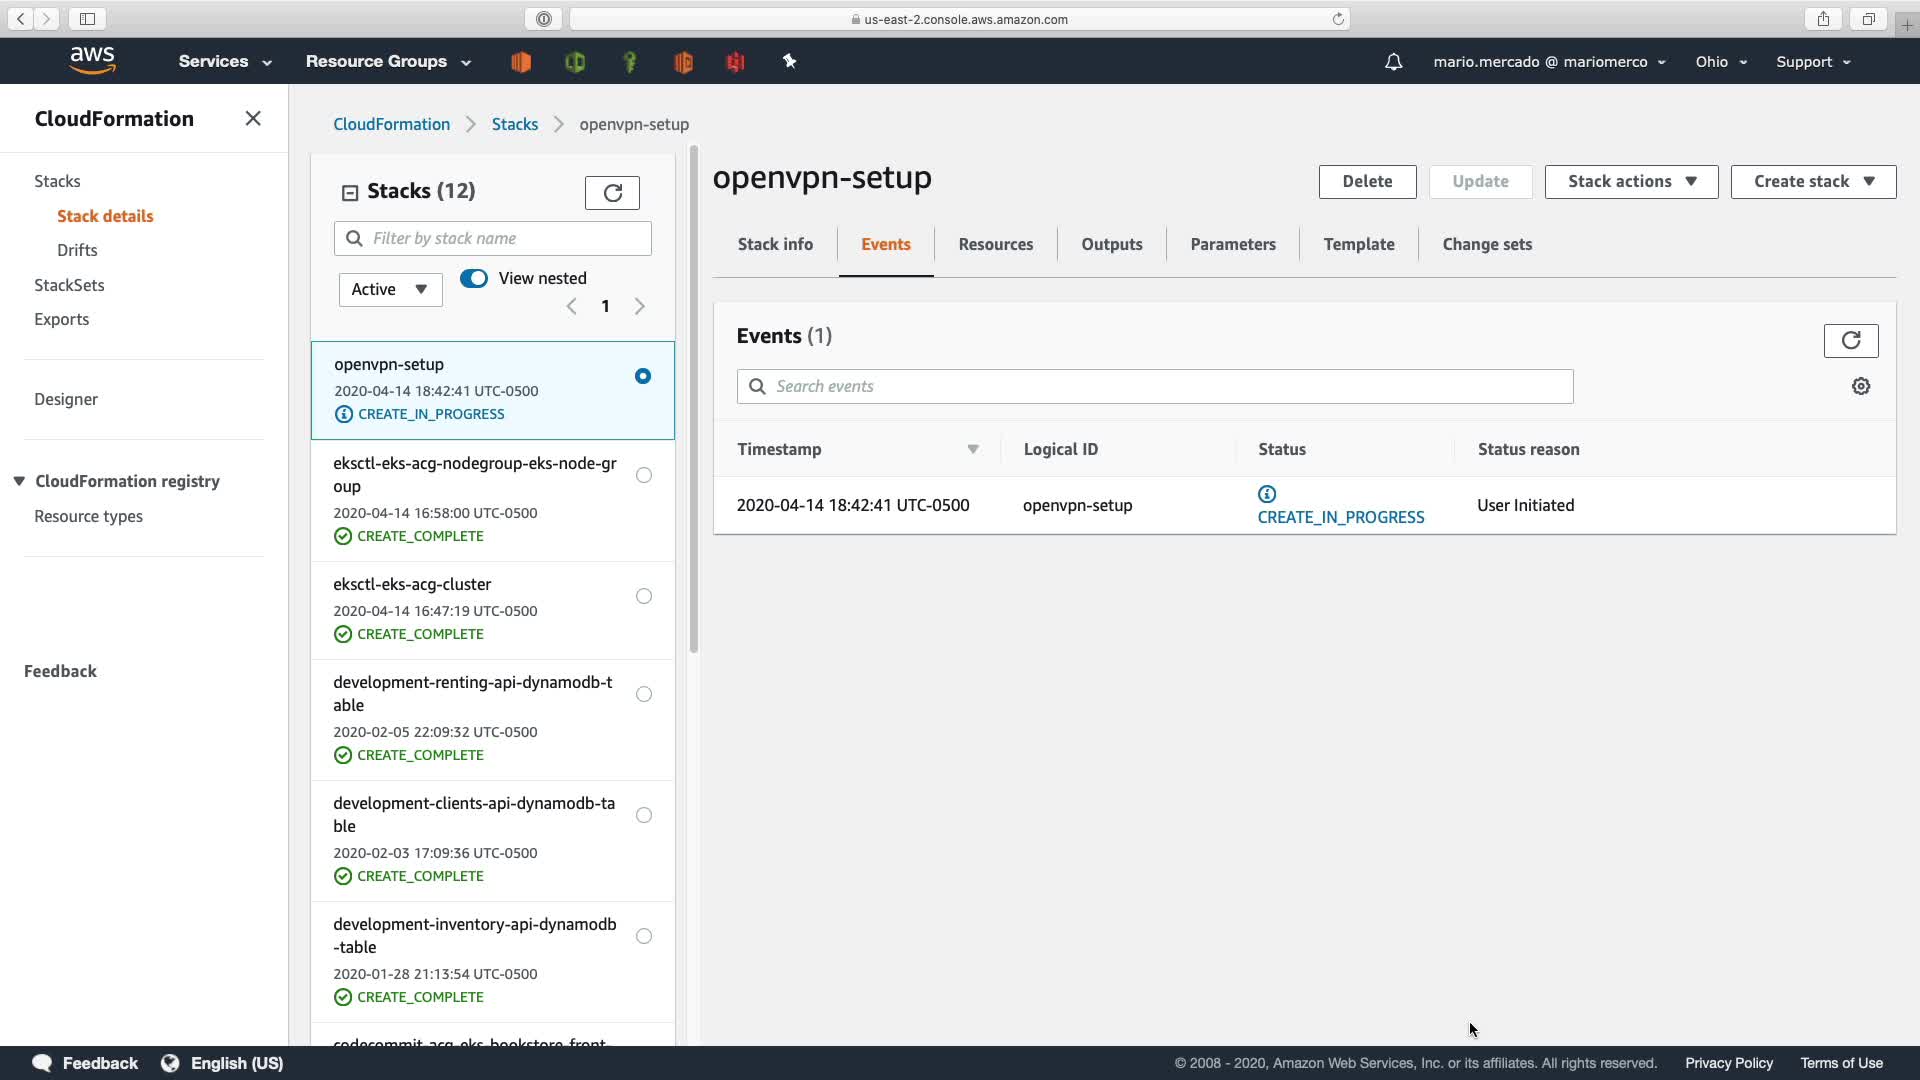The image size is (1920, 1080).
Task: Close the CloudFormation side panel
Action: pyautogui.click(x=253, y=119)
